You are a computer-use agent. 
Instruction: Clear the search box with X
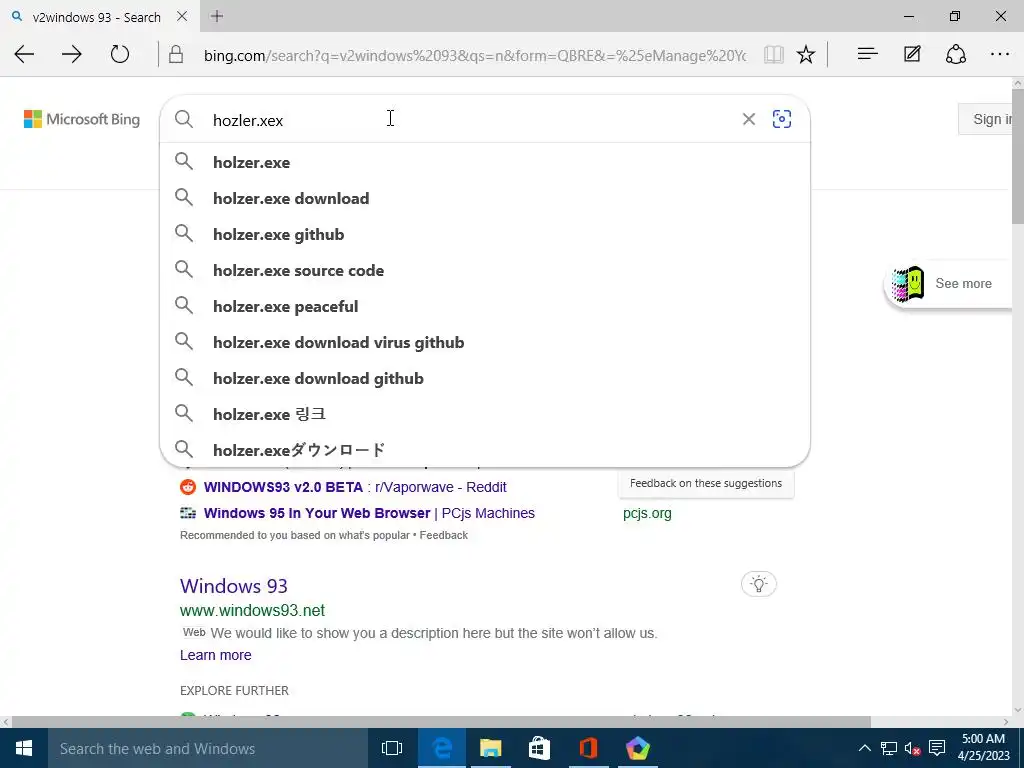pyautogui.click(x=749, y=119)
